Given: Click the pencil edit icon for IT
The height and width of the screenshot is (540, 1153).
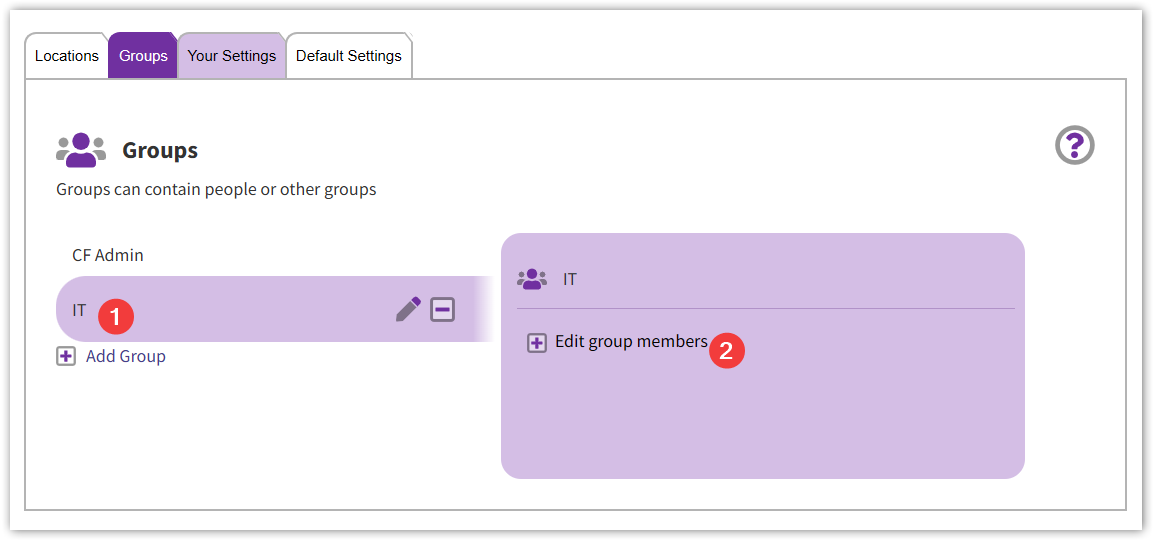Looking at the screenshot, I should (x=408, y=309).
